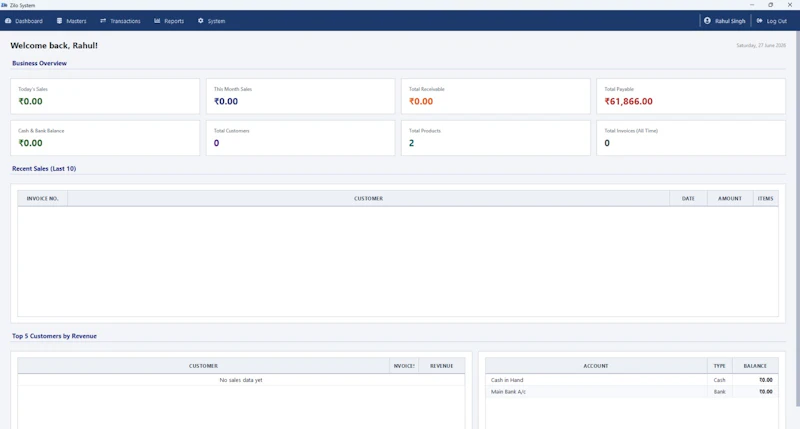Click the ITEMS column header
800x429 pixels.
[x=766, y=198]
